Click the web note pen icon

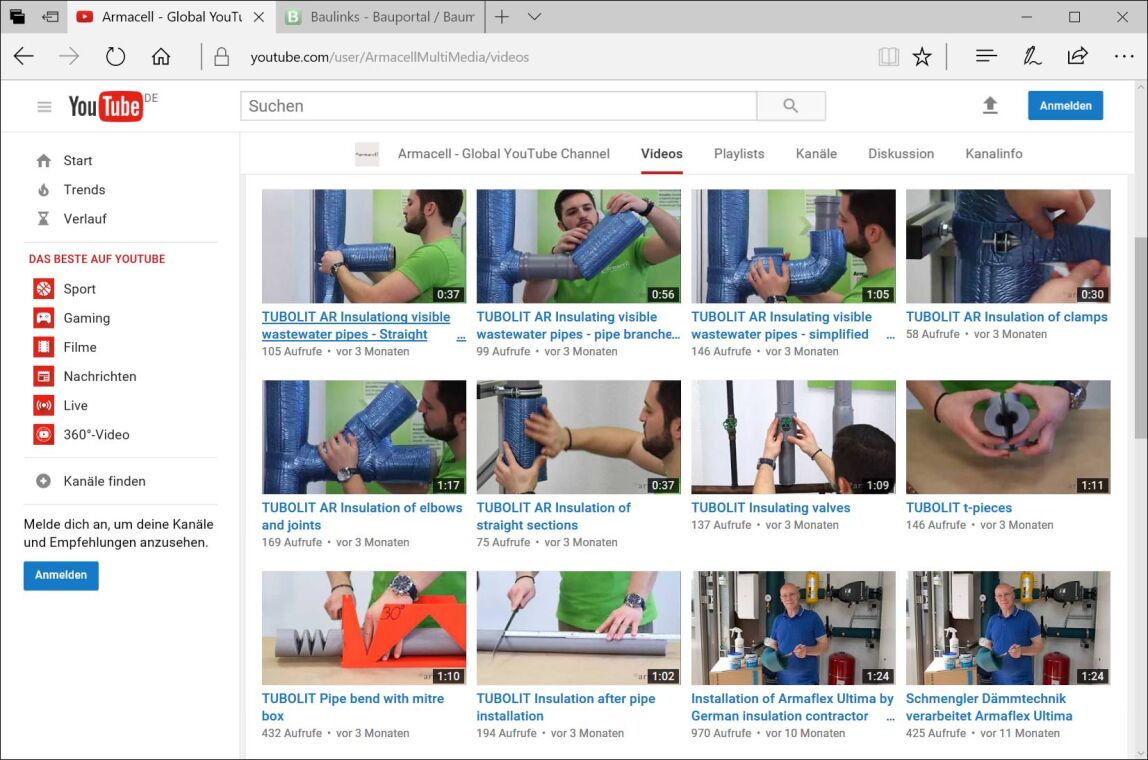(1032, 56)
